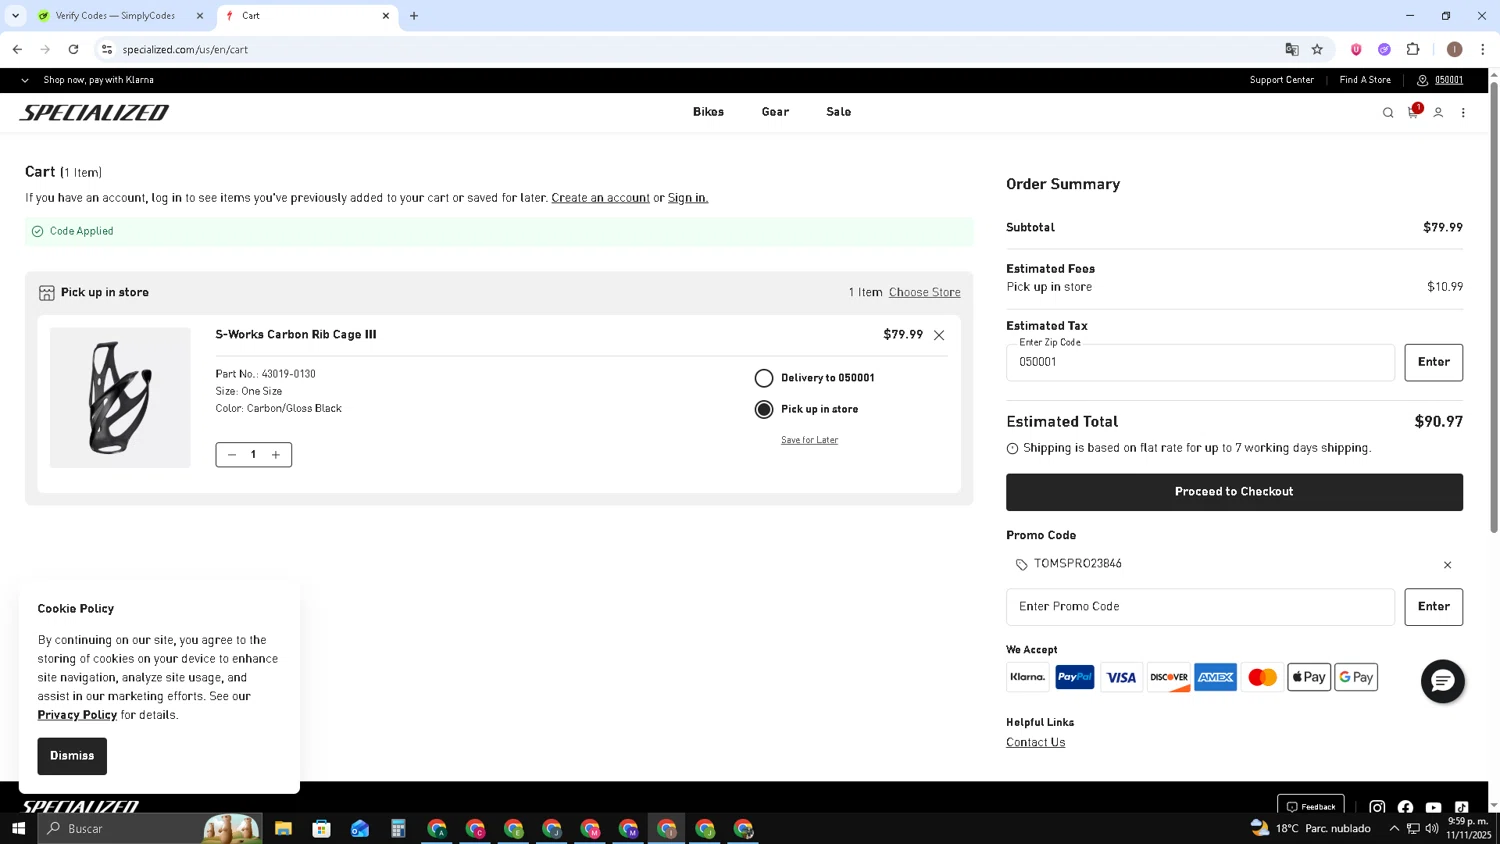Open the Choose Store link
The width and height of the screenshot is (1500, 844).
coord(924,292)
